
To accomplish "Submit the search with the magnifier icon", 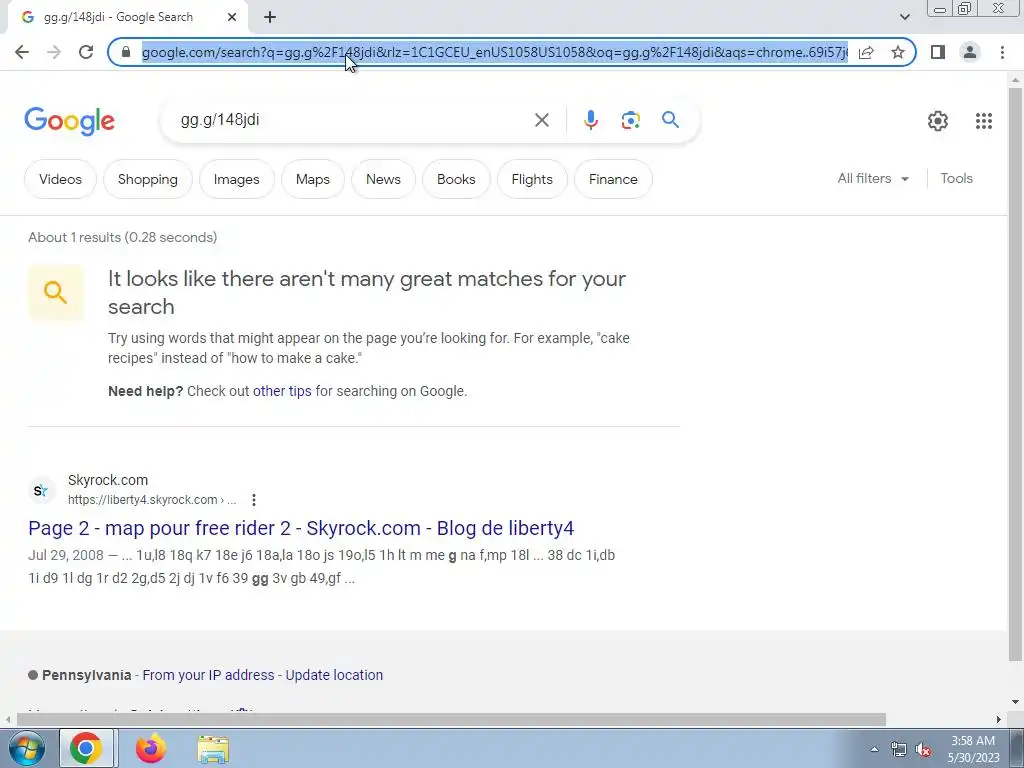I will coord(670,120).
